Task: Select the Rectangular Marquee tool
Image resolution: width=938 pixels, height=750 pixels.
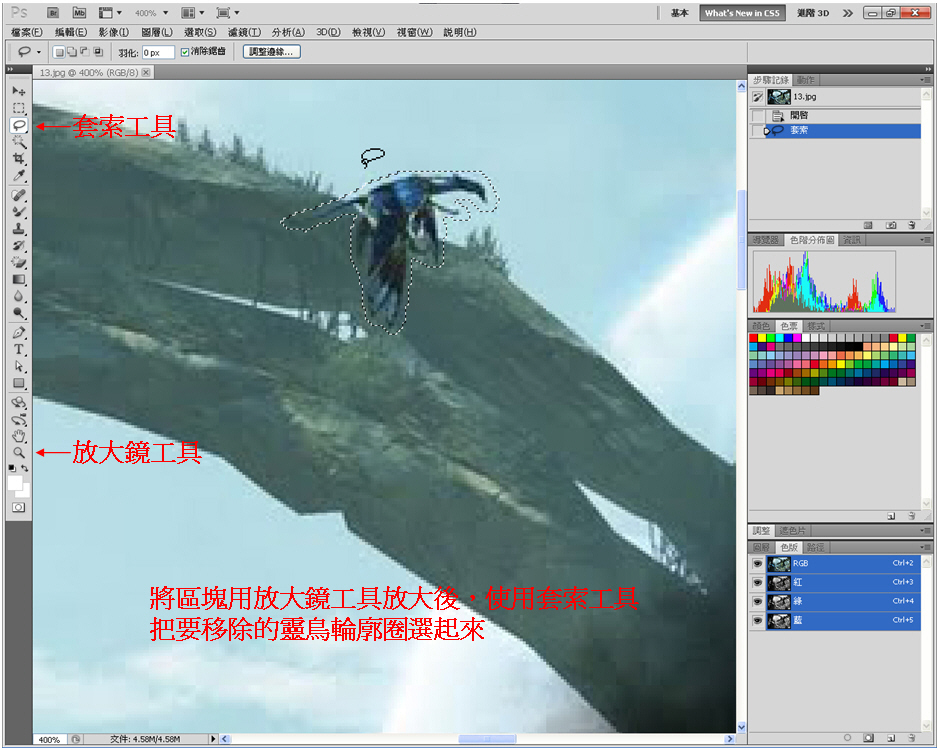Action: click(x=19, y=108)
